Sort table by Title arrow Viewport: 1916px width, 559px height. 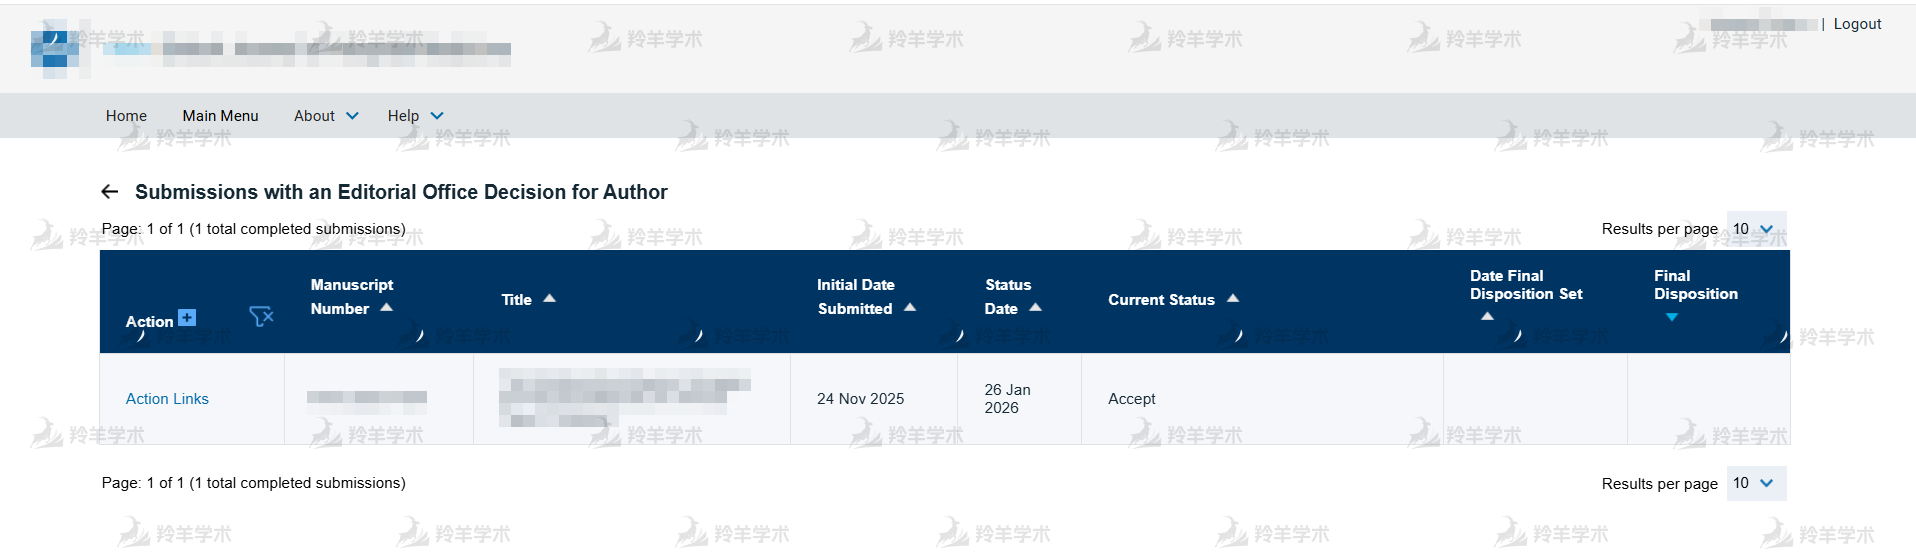coord(549,299)
